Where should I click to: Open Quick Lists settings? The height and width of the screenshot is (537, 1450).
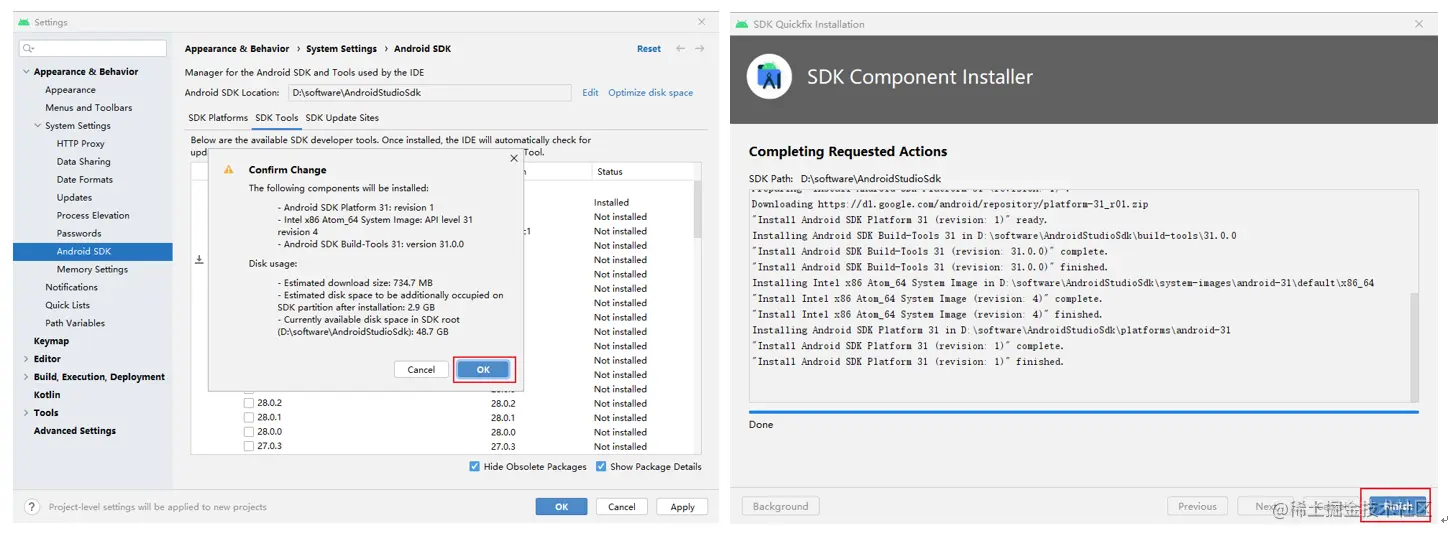[x=67, y=305]
